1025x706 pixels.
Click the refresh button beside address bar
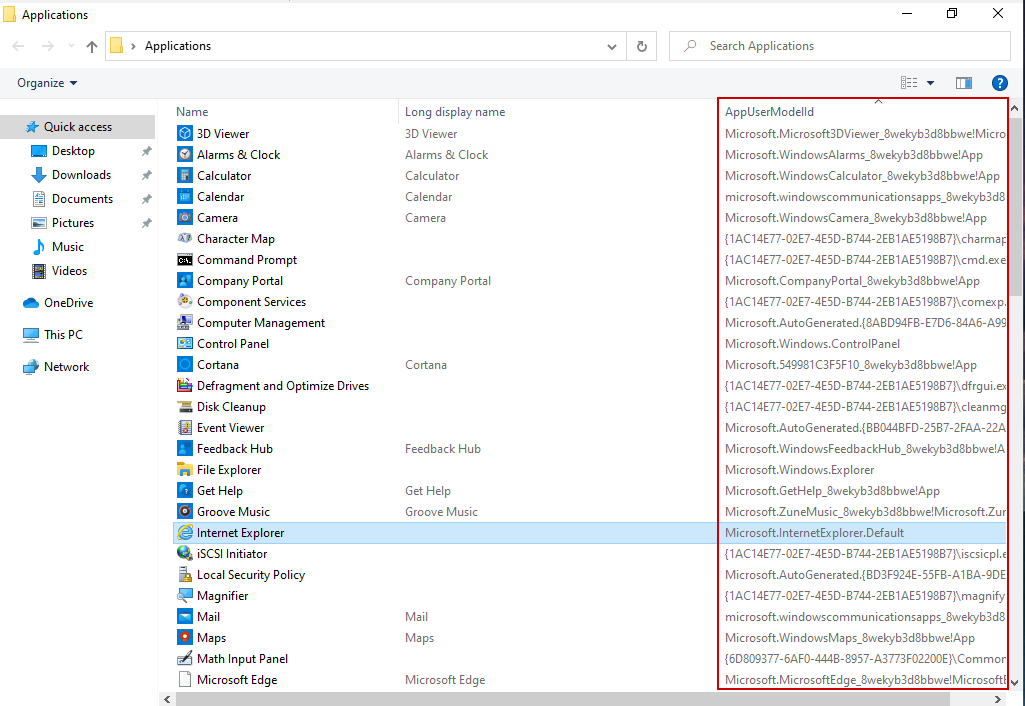tap(642, 46)
